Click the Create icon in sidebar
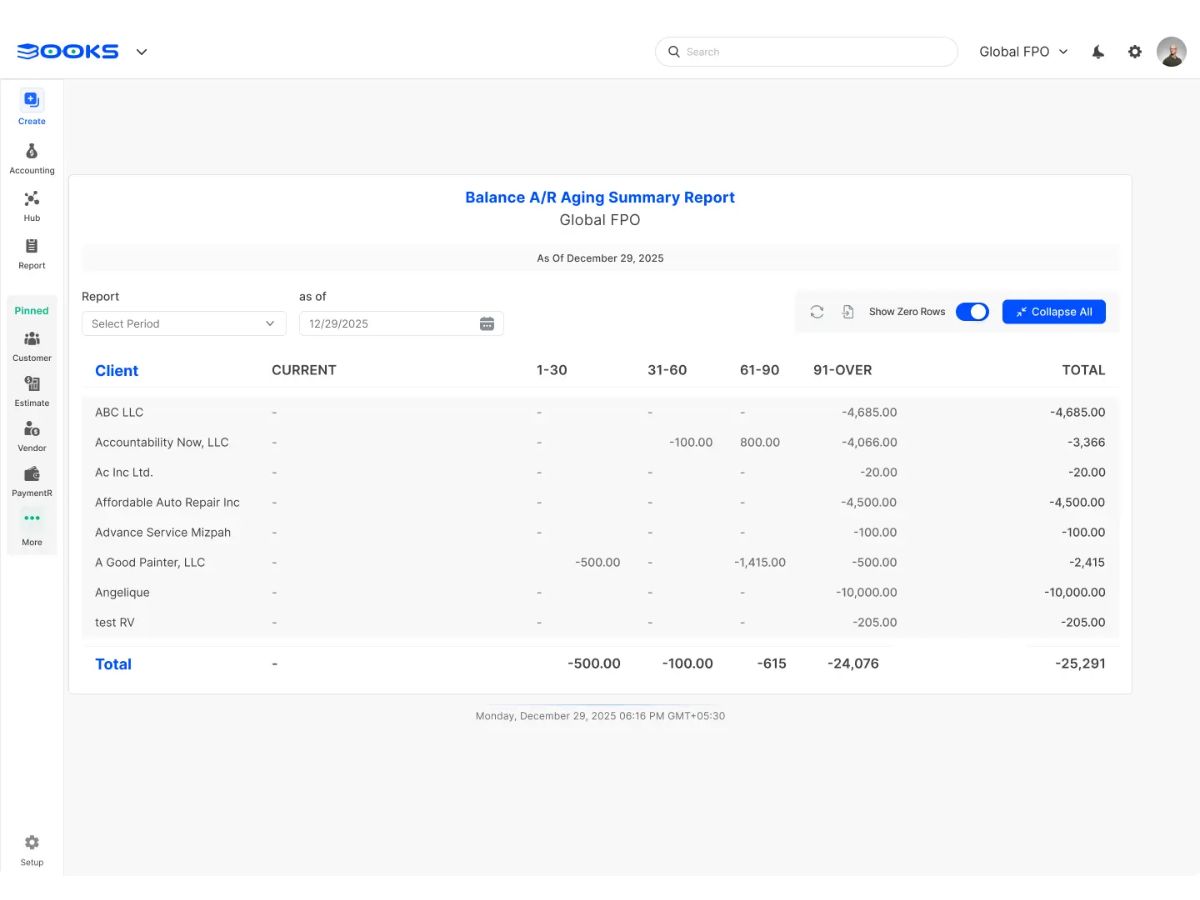Viewport: 1200px width, 900px height. point(31,100)
